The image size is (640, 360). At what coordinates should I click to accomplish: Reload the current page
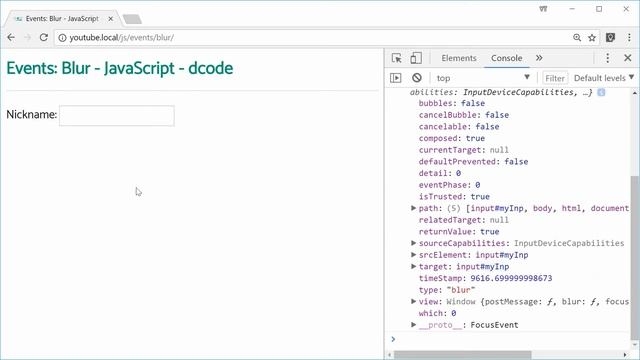tap(44, 38)
